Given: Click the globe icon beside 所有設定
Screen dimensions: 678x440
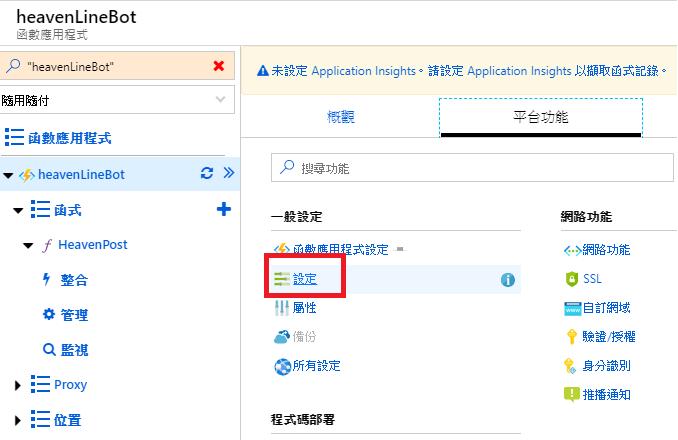Looking at the screenshot, I should (282, 367).
